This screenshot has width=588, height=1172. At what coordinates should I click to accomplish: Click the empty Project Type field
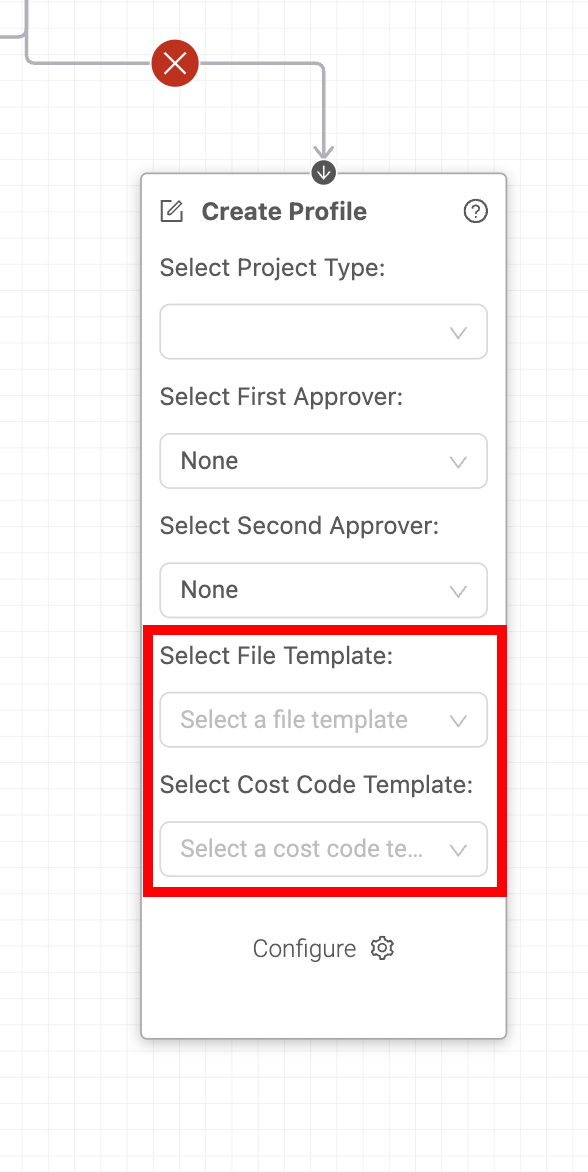point(324,332)
